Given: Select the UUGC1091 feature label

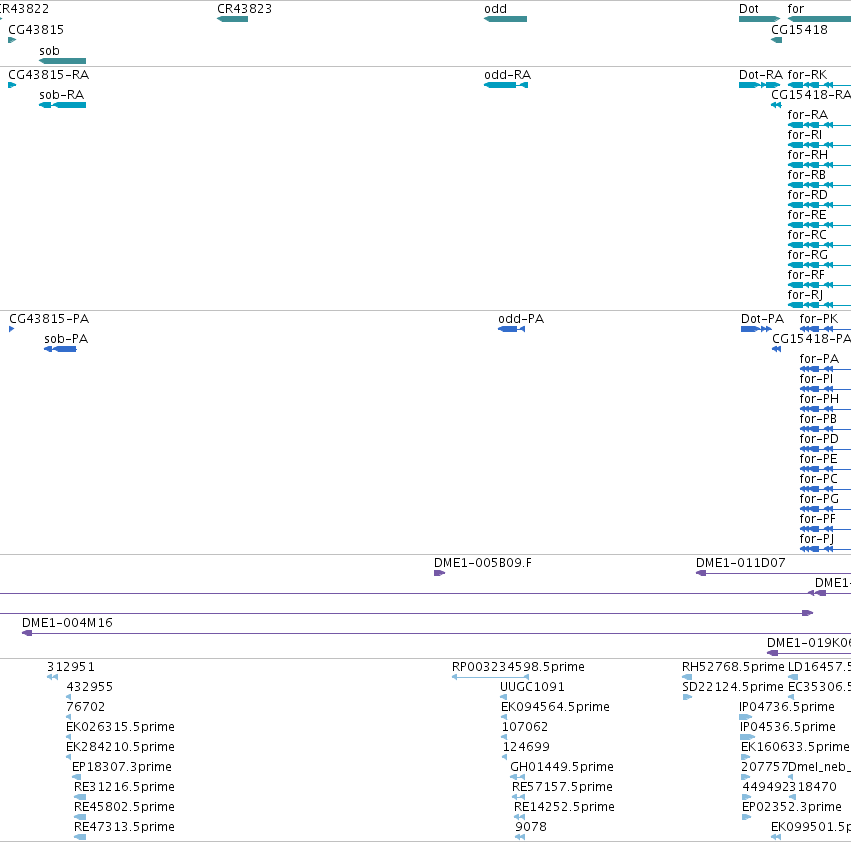Looking at the screenshot, I should click(x=532, y=687).
